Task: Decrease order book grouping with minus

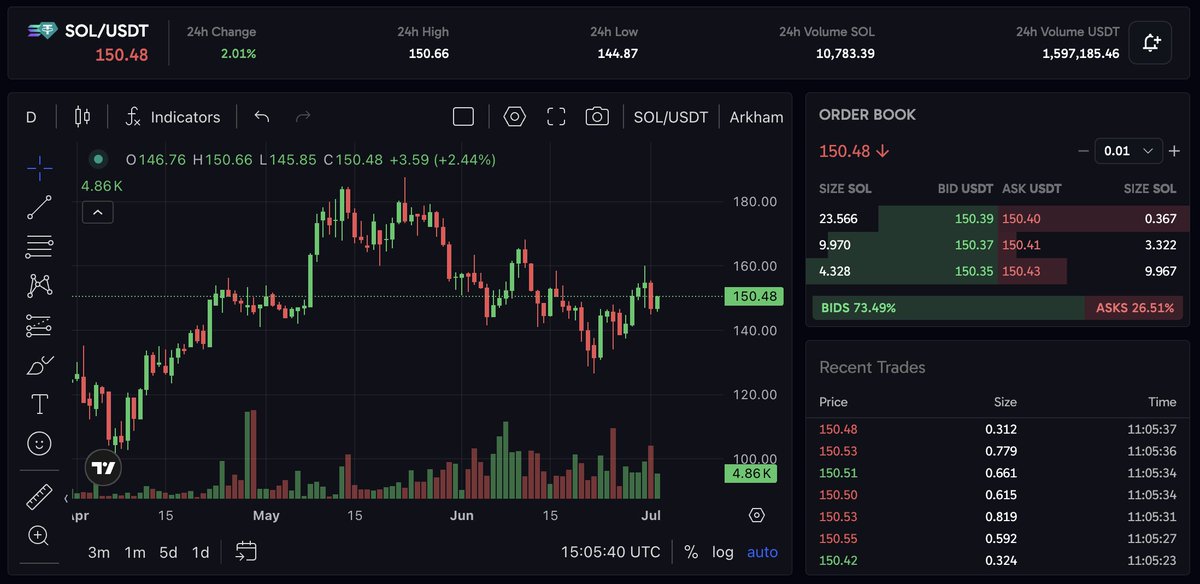Action: pyautogui.click(x=1083, y=151)
